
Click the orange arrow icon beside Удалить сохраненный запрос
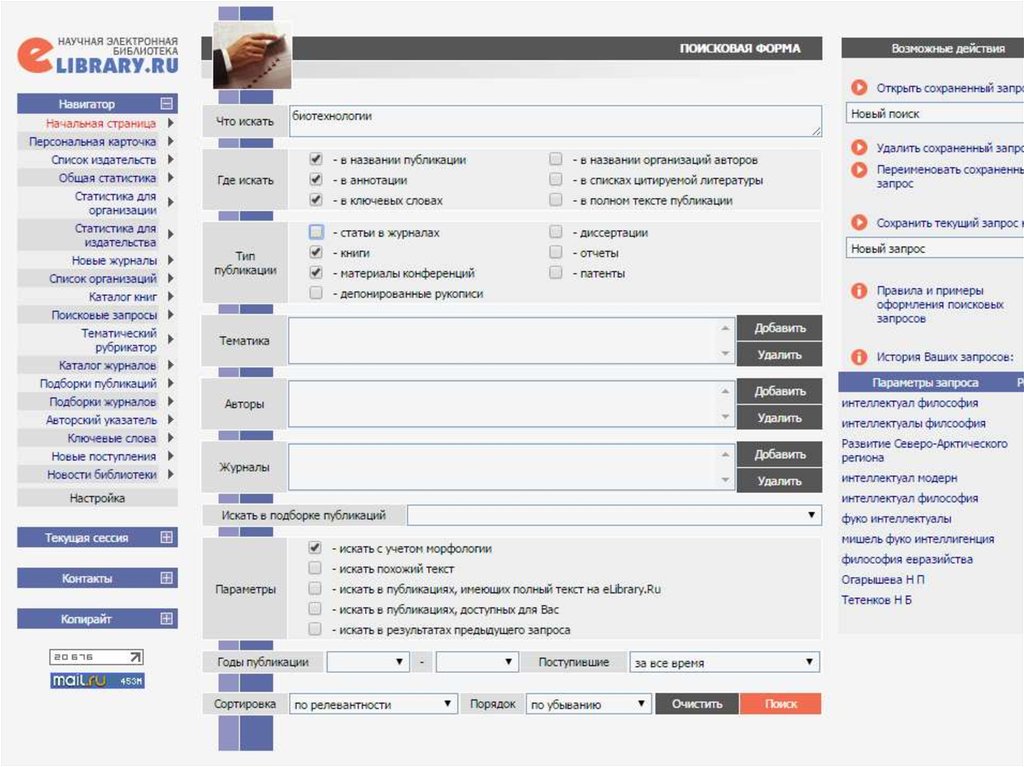[859, 147]
